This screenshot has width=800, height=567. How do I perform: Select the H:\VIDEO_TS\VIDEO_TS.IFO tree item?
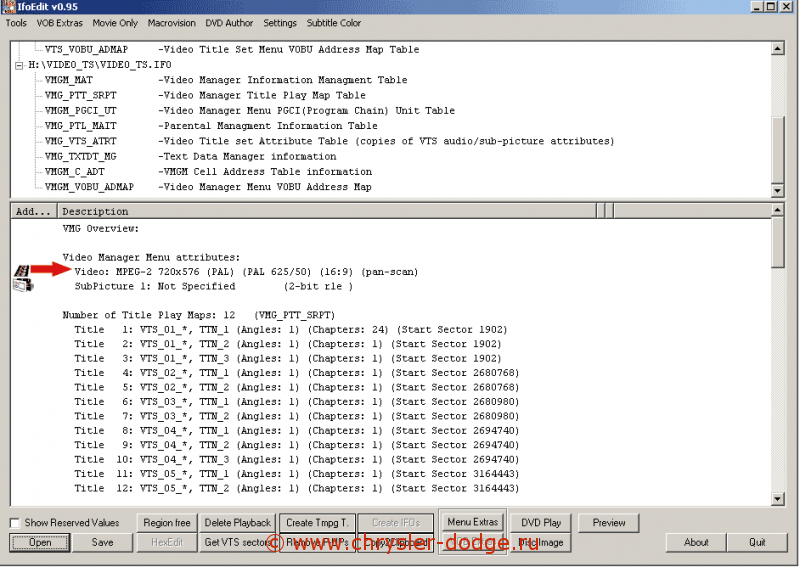[x=100, y=65]
